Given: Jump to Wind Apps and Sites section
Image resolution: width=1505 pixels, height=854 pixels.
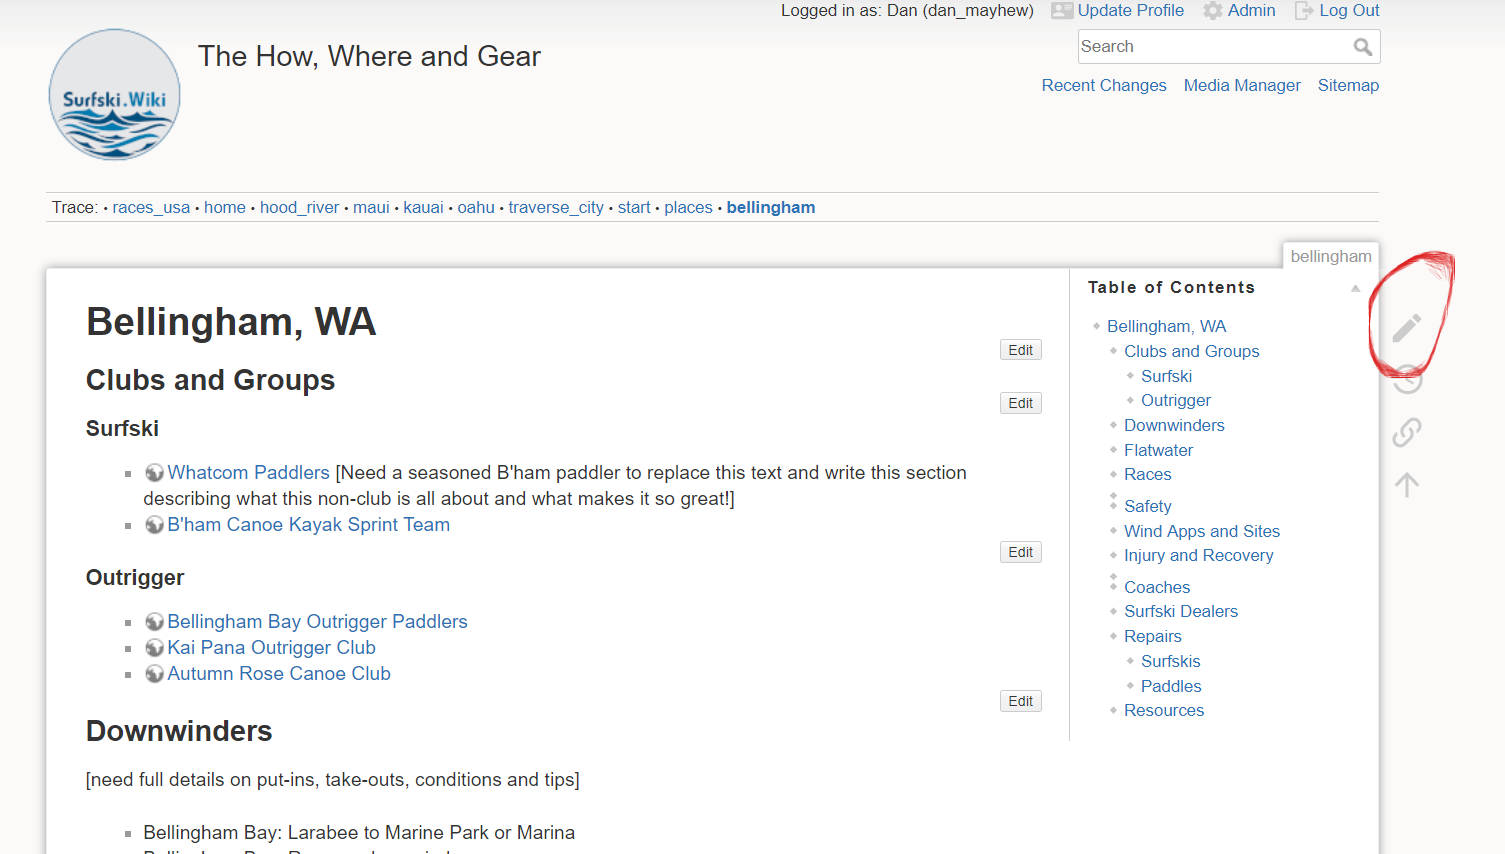Looking at the screenshot, I should coord(1201,531).
